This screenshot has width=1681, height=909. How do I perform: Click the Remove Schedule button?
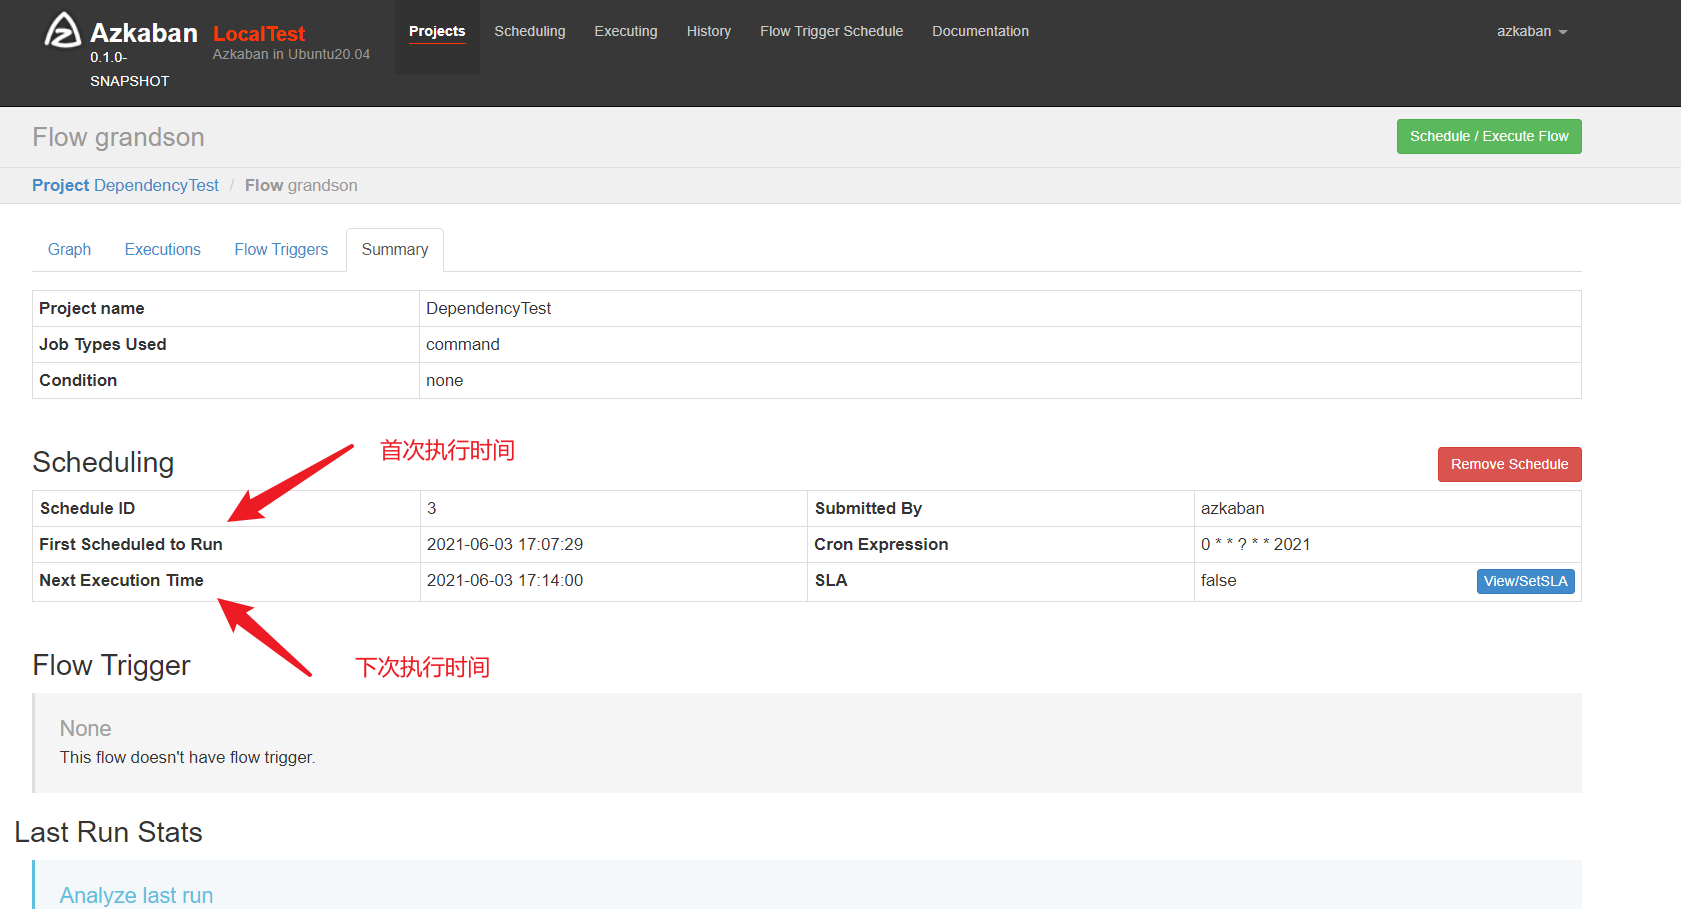click(x=1509, y=464)
